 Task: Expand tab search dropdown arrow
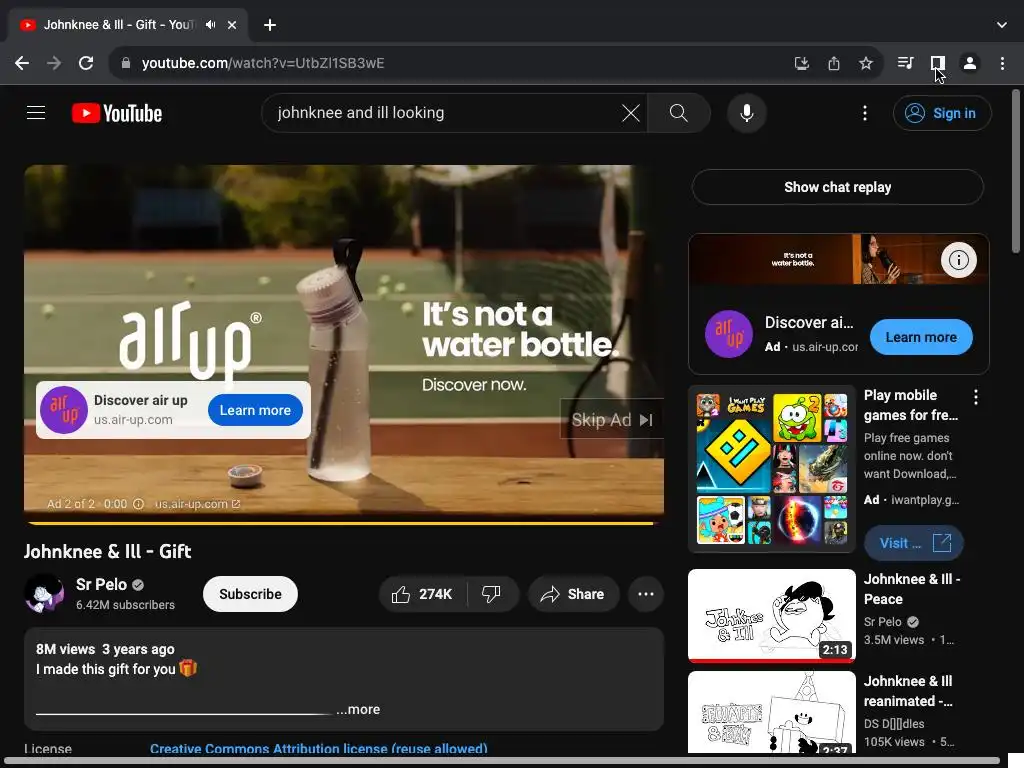point(1002,25)
